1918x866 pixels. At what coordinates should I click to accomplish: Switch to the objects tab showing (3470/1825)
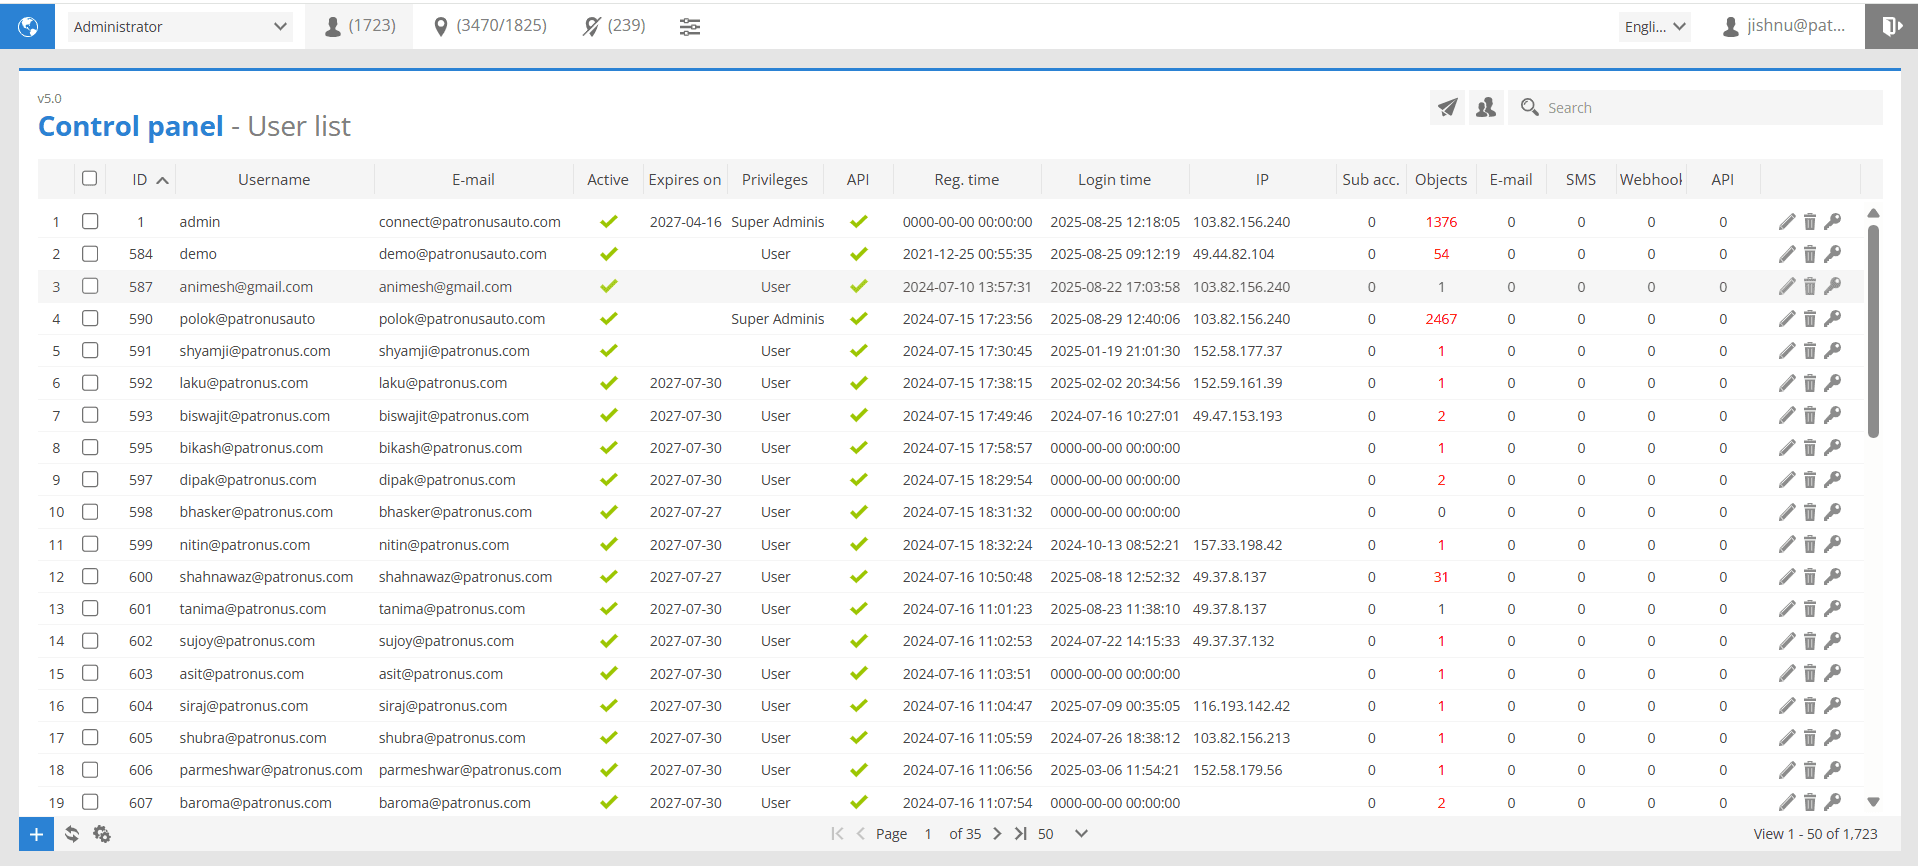(x=491, y=26)
